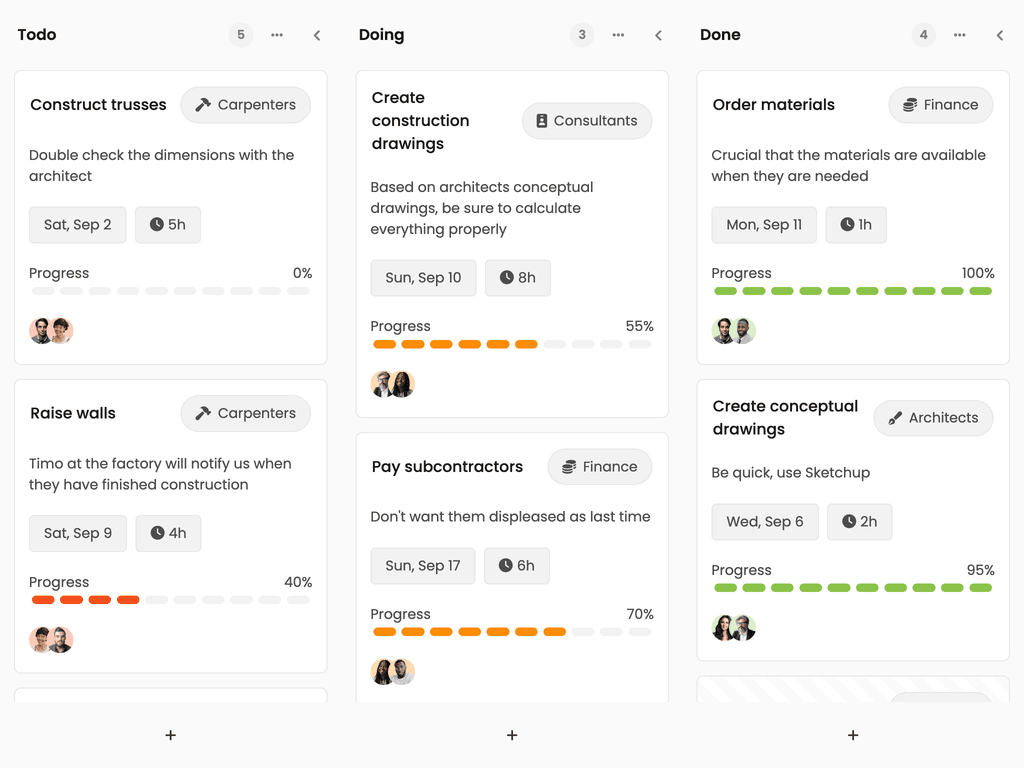Click "Don't want them displeased" description
The width and height of the screenshot is (1024, 768).
pyautogui.click(x=510, y=517)
